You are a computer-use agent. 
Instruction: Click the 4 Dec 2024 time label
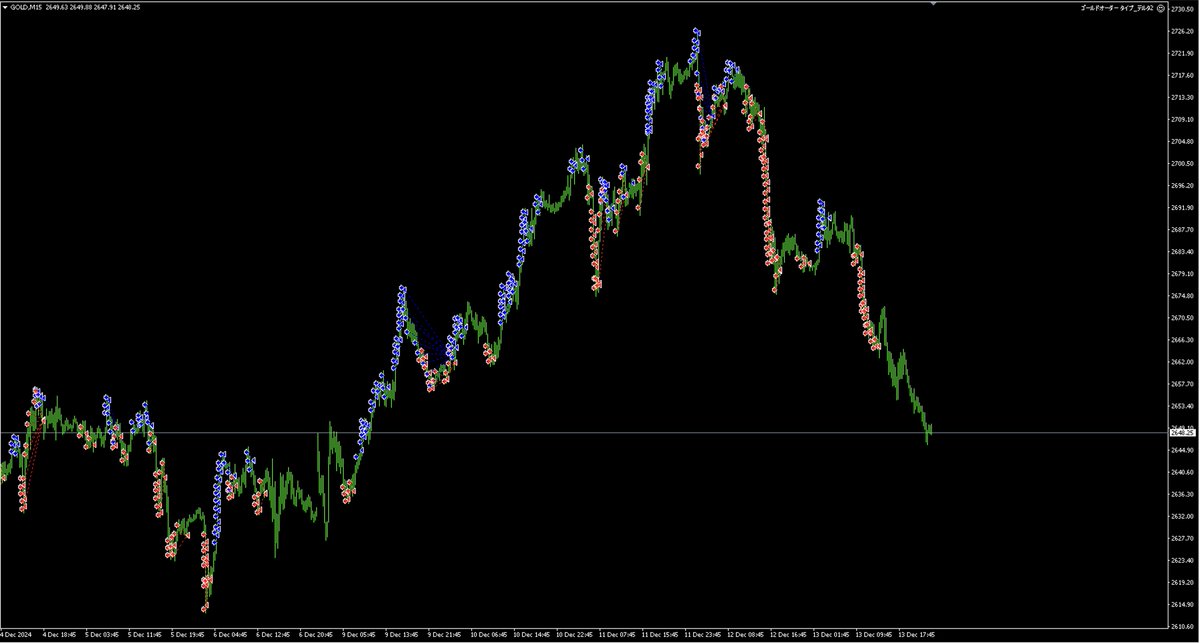tap(17, 634)
